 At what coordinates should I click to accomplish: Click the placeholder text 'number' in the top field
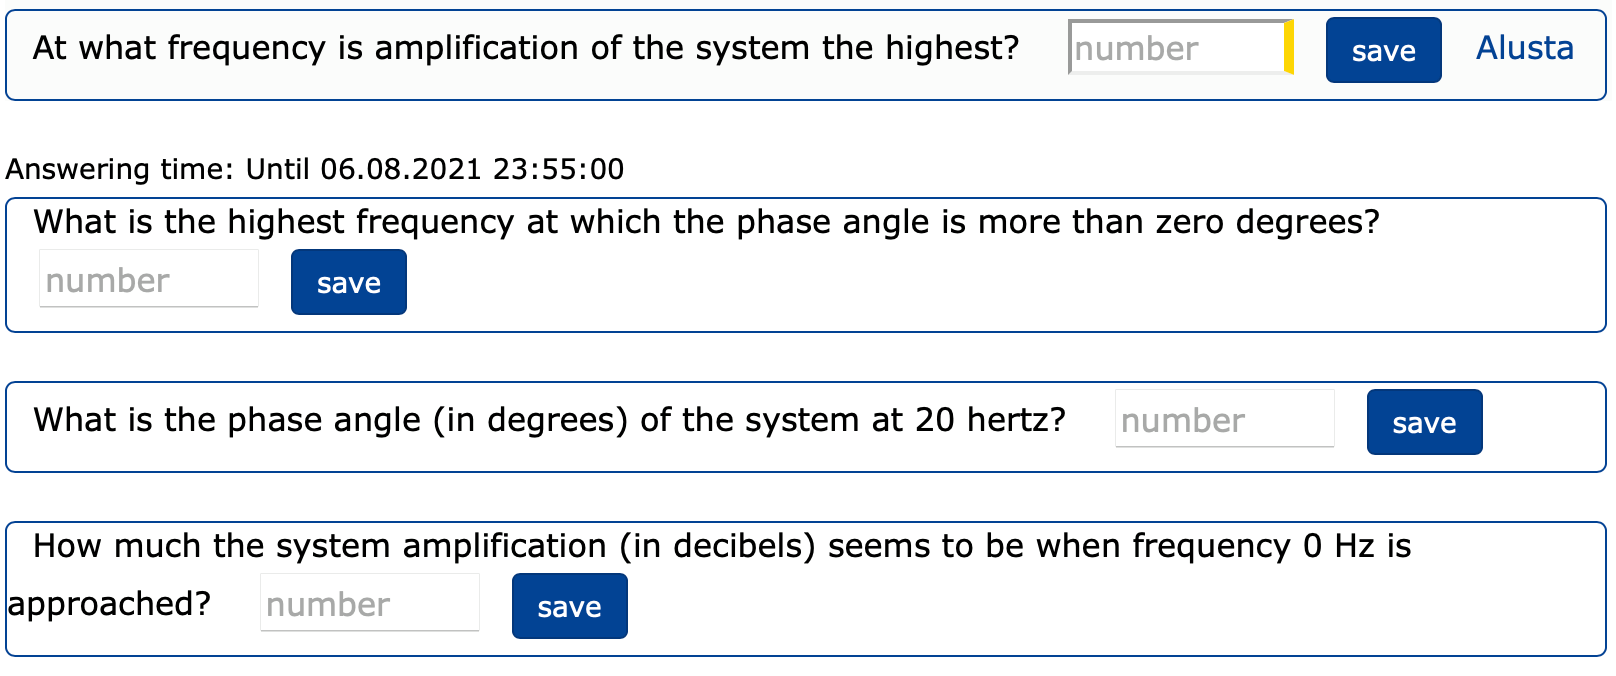(1140, 49)
